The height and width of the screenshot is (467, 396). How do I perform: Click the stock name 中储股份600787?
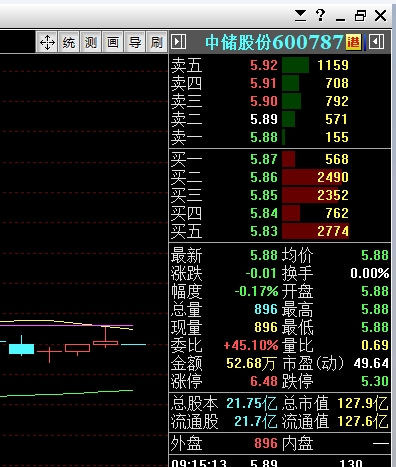point(274,42)
